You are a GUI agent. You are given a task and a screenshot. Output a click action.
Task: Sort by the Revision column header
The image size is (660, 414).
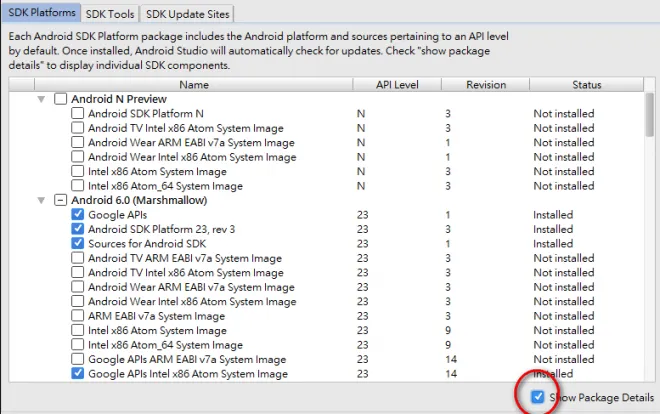coord(486,85)
